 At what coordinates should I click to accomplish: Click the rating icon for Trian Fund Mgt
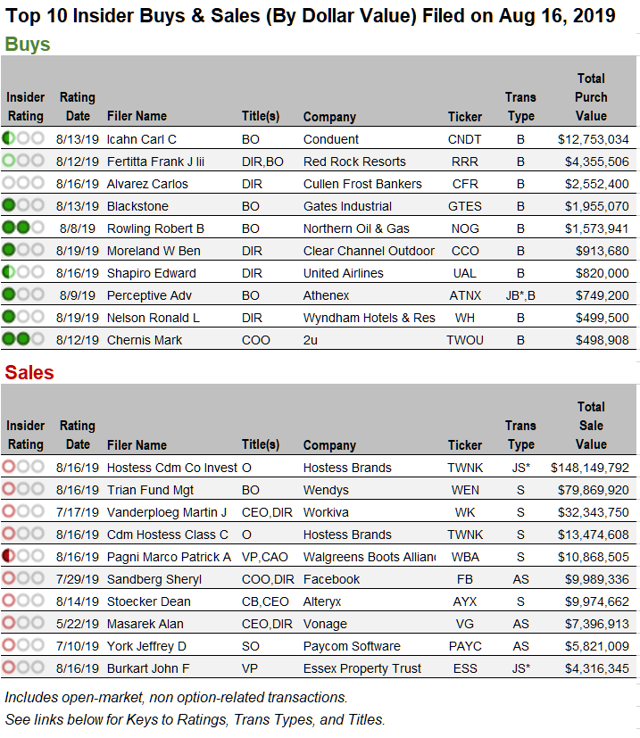23,490
